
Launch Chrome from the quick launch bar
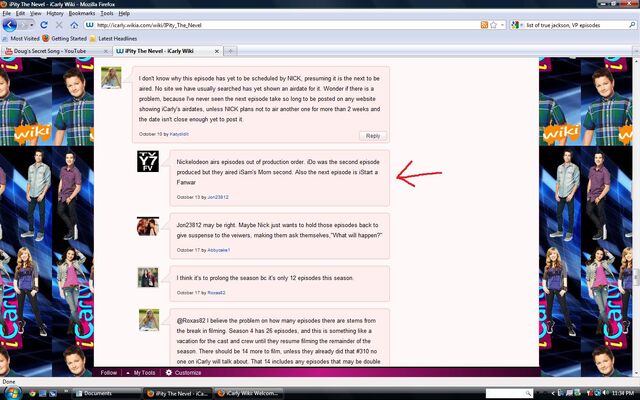(32, 393)
